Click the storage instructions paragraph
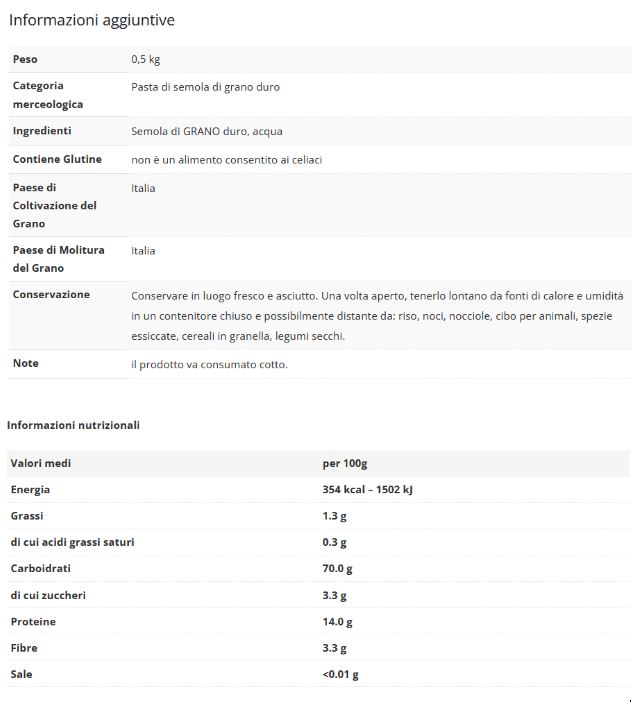632x702 pixels. [377, 316]
